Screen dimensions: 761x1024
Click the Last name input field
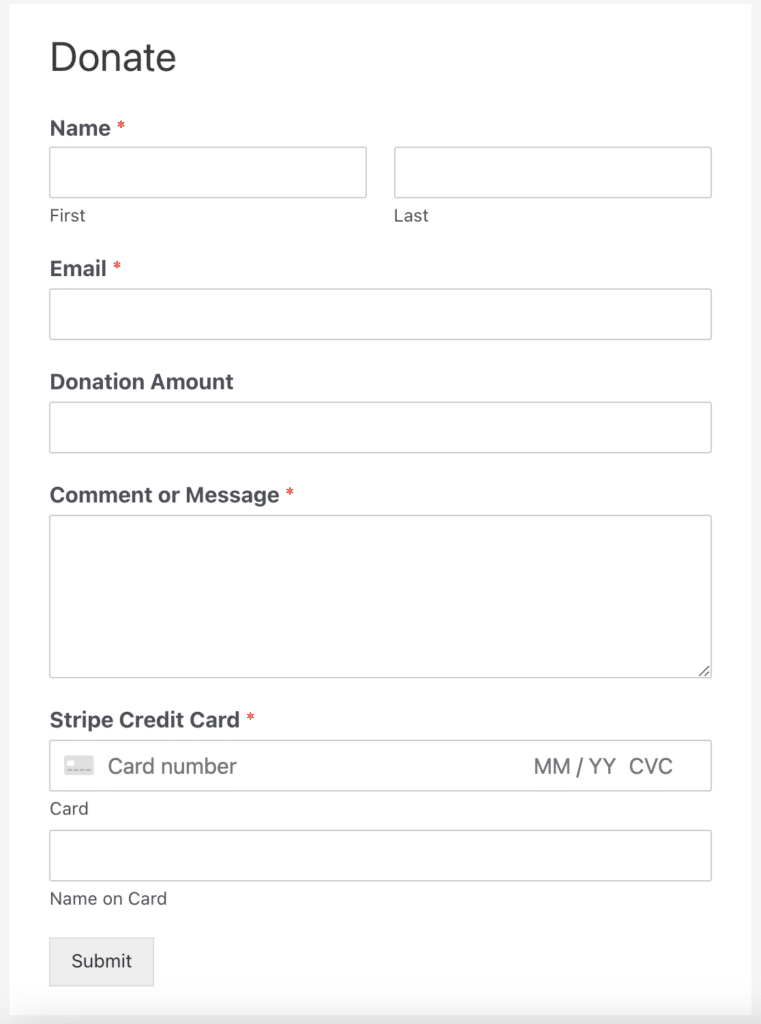(x=550, y=171)
